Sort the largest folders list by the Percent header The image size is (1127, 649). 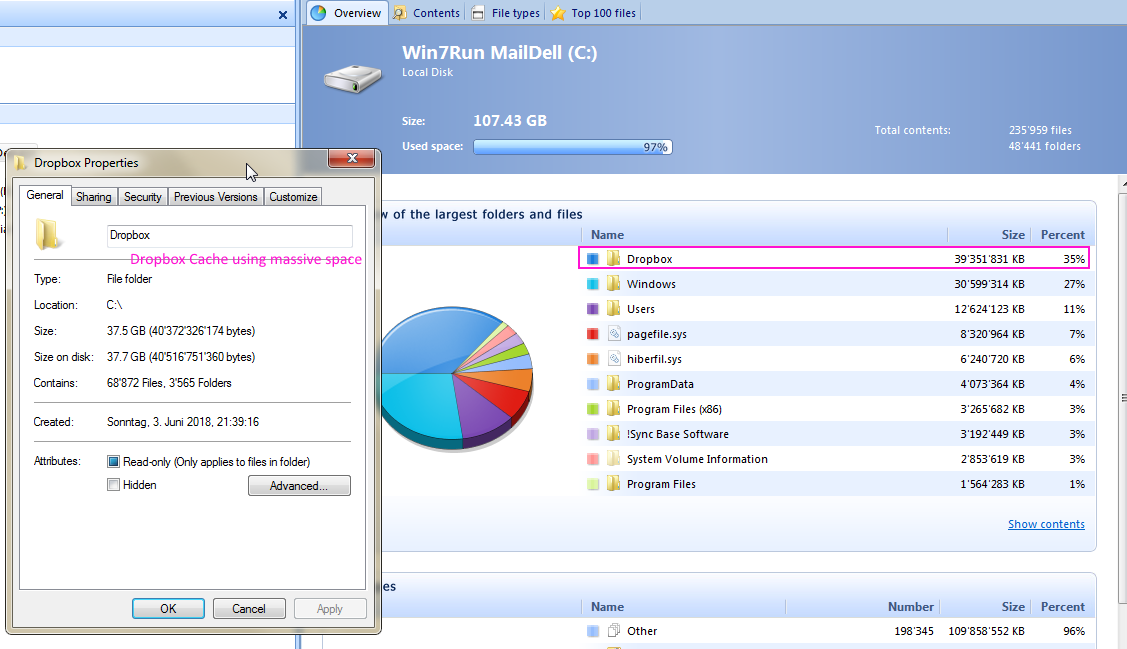[1062, 235]
